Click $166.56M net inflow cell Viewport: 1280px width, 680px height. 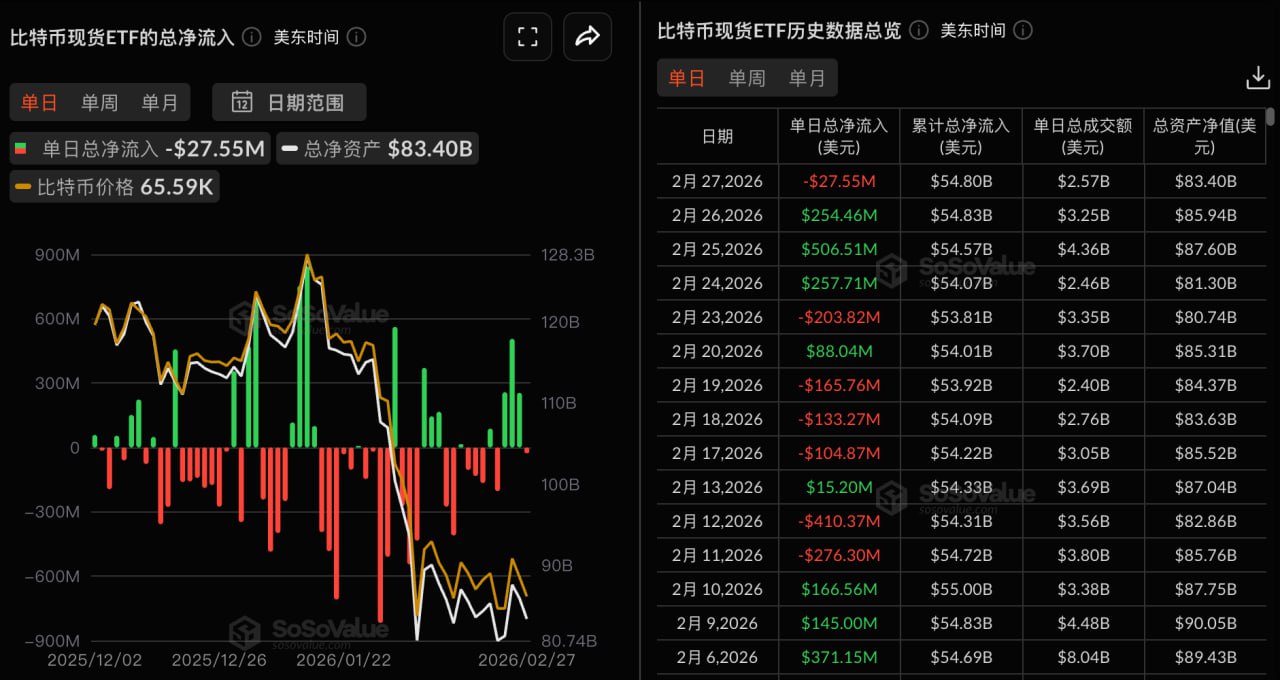(x=839, y=589)
